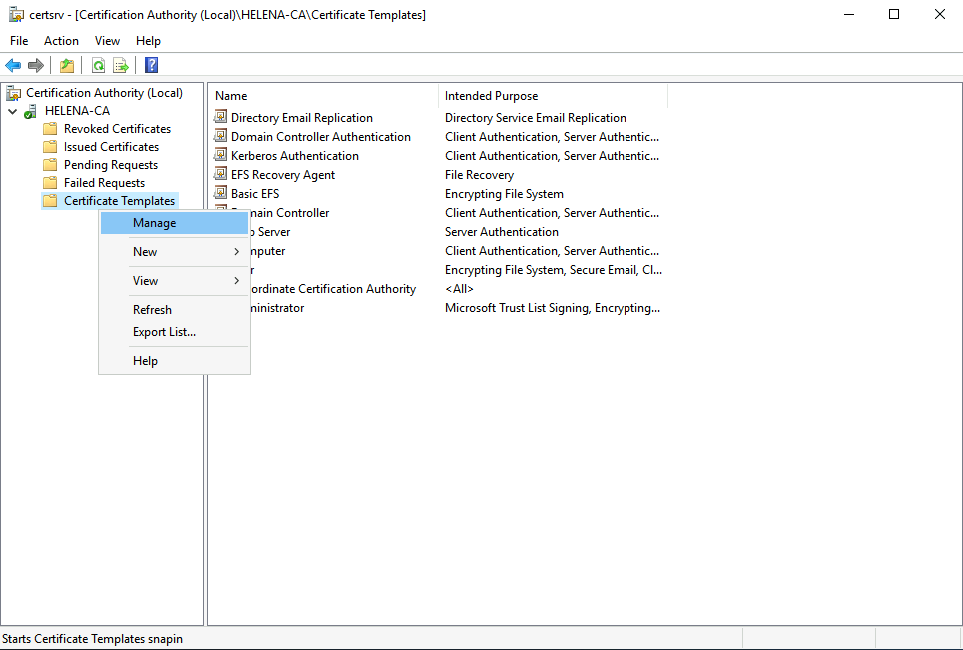This screenshot has height=650, width=963.
Task: Select Pending Requests in the tree
Action: coord(110,165)
